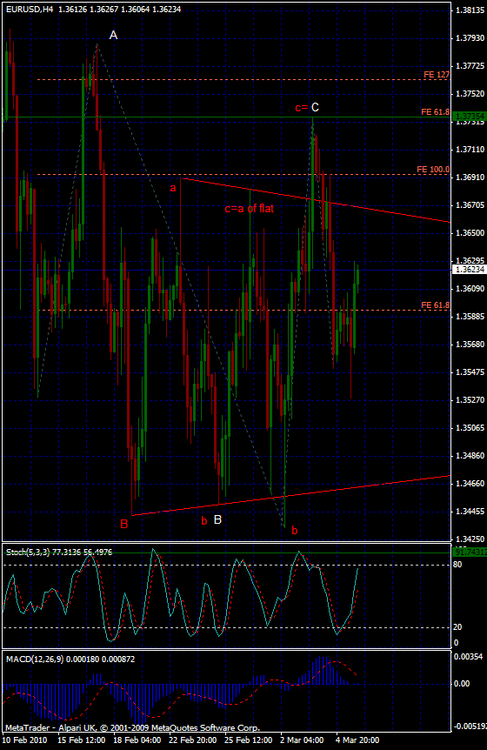487x750 pixels.
Task: Select 1.34860 on the price scale
Action: (471, 456)
